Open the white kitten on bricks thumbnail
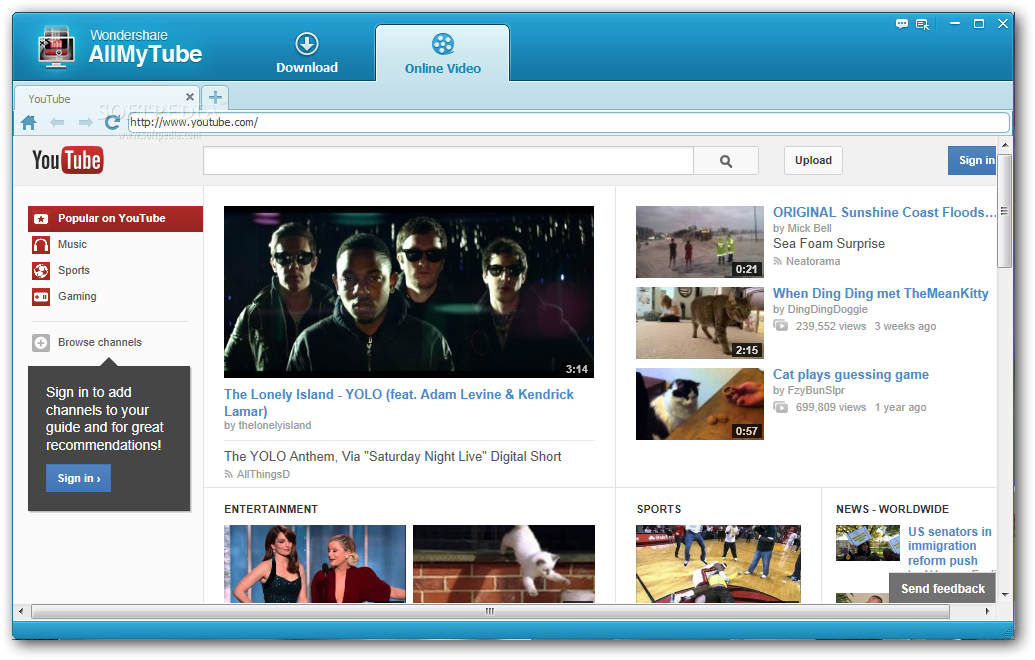The height and width of the screenshot is (660, 1035). (504, 564)
